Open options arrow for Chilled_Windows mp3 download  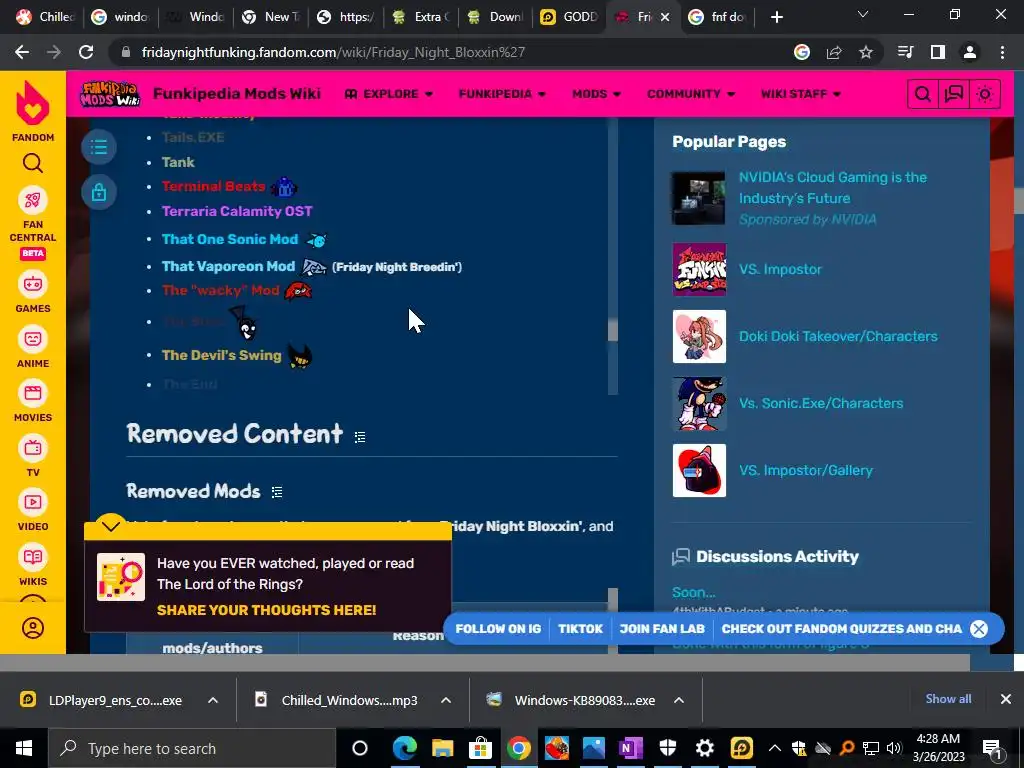[446, 700]
